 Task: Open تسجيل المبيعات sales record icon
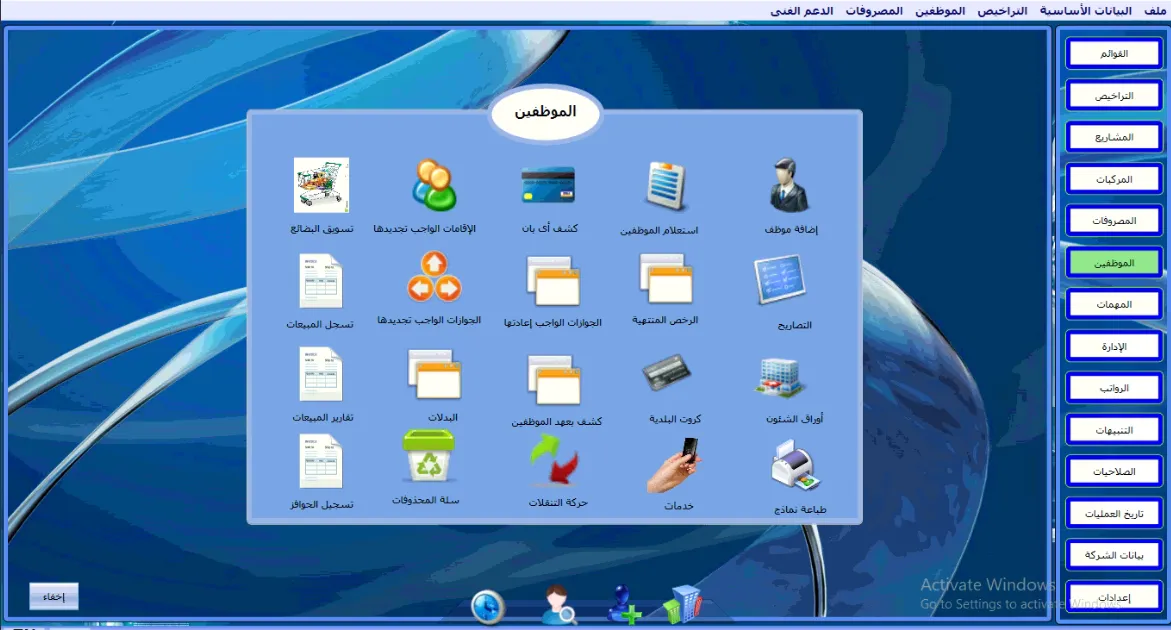(x=320, y=281)
